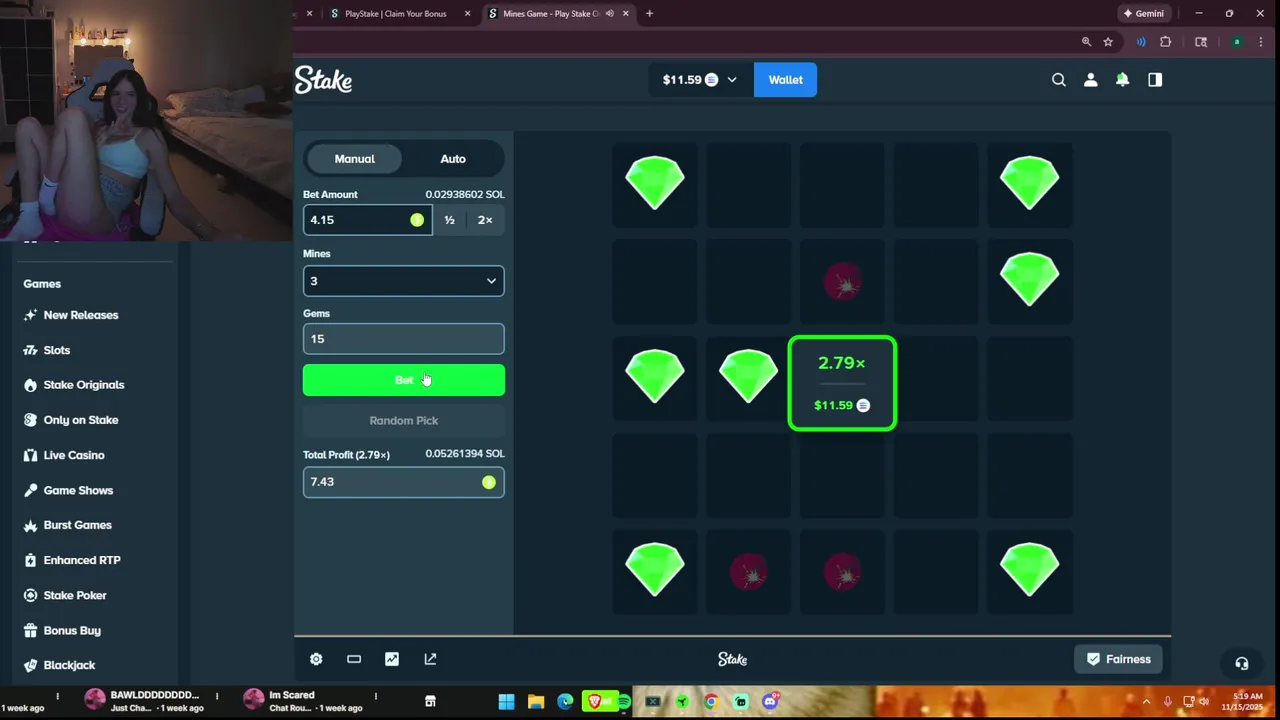
Task: Open the live stats chart icon
Action: 392,659
